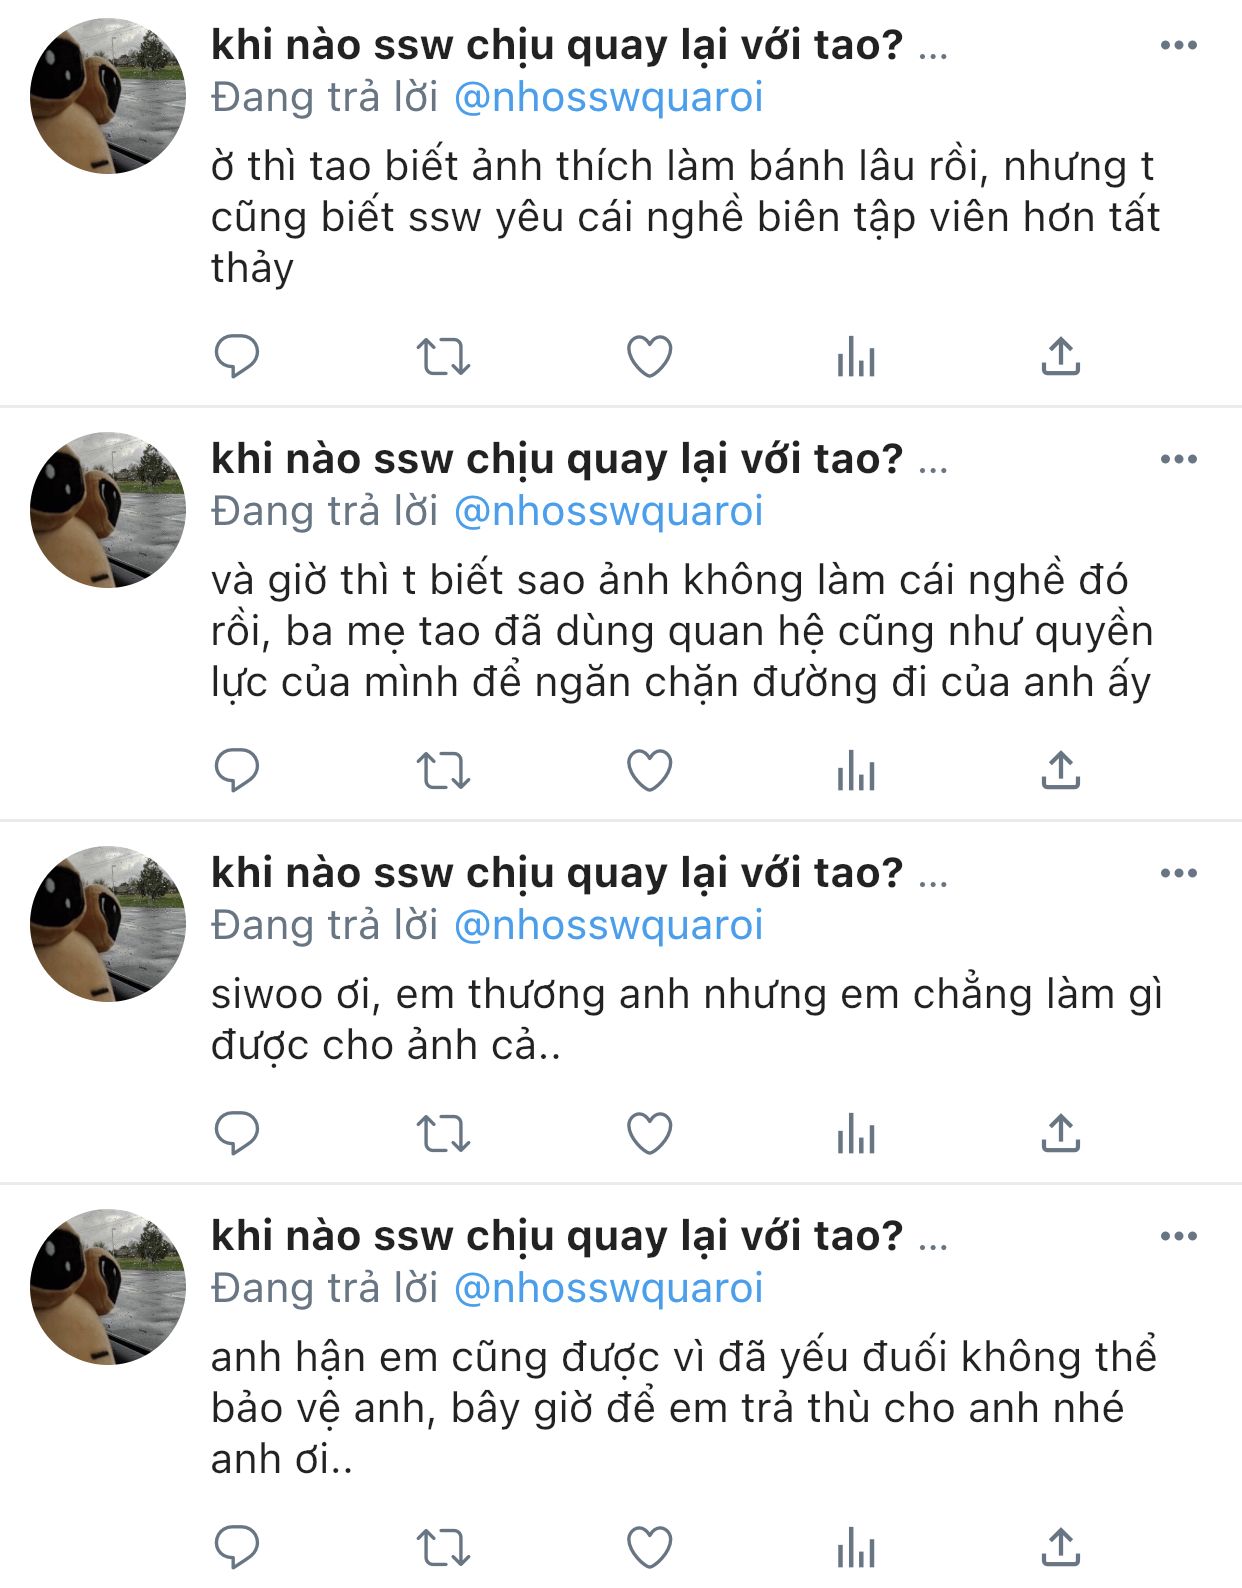Reply to the tweet about 'làm bánh'
The height and width of the screenshot is (1588, 1242).
(x=237, y=356)
